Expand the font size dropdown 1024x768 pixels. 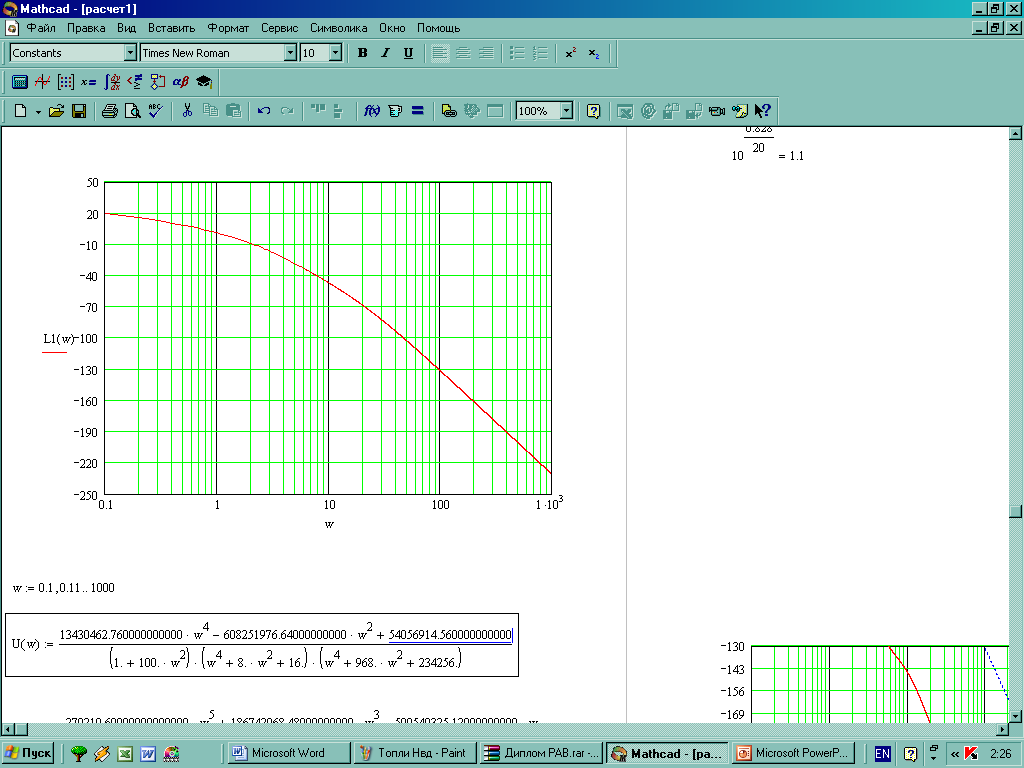click(x=336, y=53)
